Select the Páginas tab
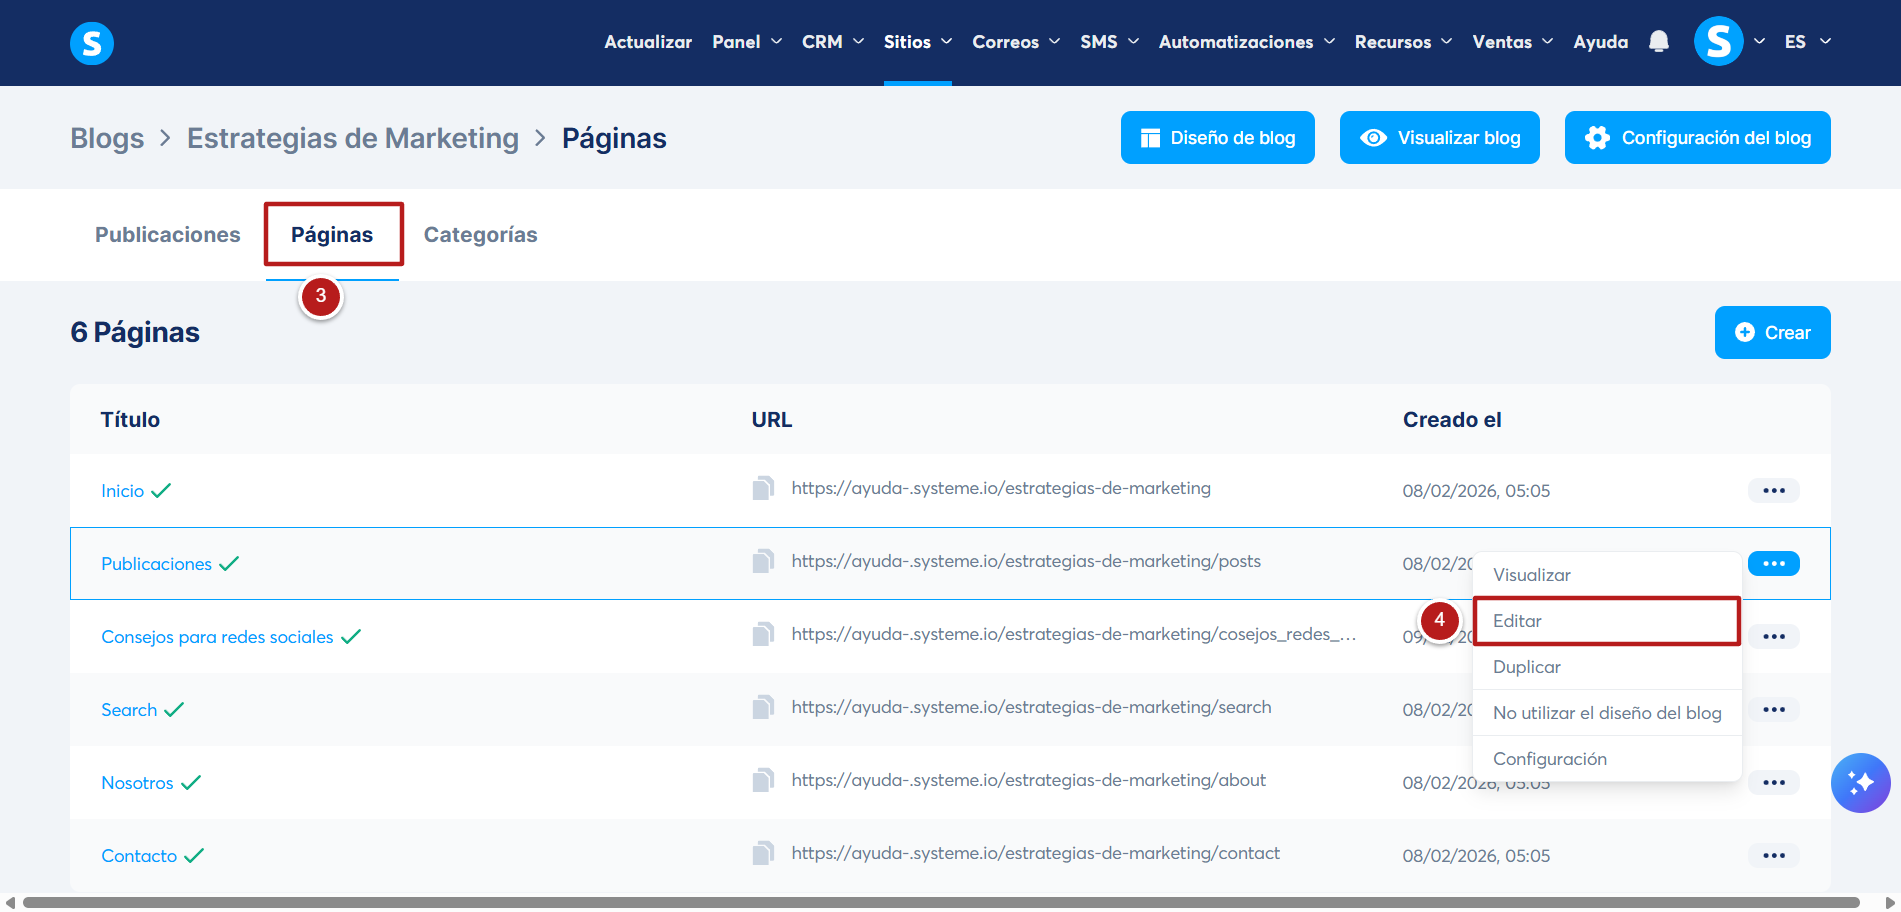Viewport: 1901px width, 912px height. 332,235
